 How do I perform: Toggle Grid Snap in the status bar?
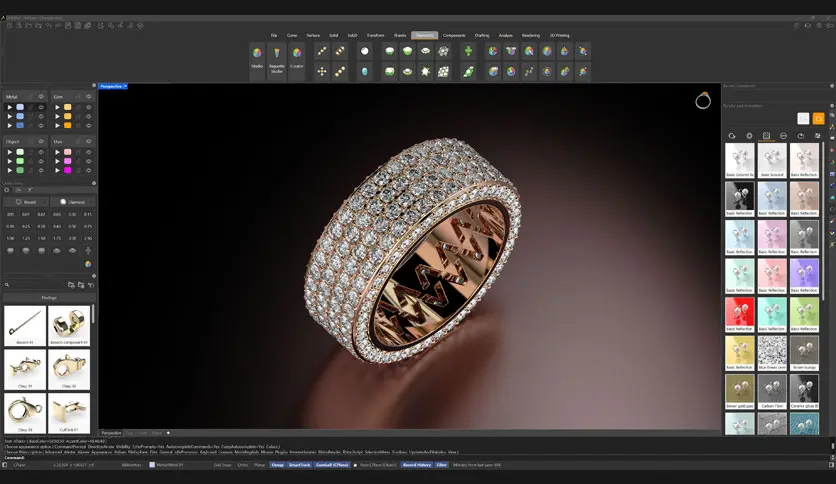click(222, 465)
